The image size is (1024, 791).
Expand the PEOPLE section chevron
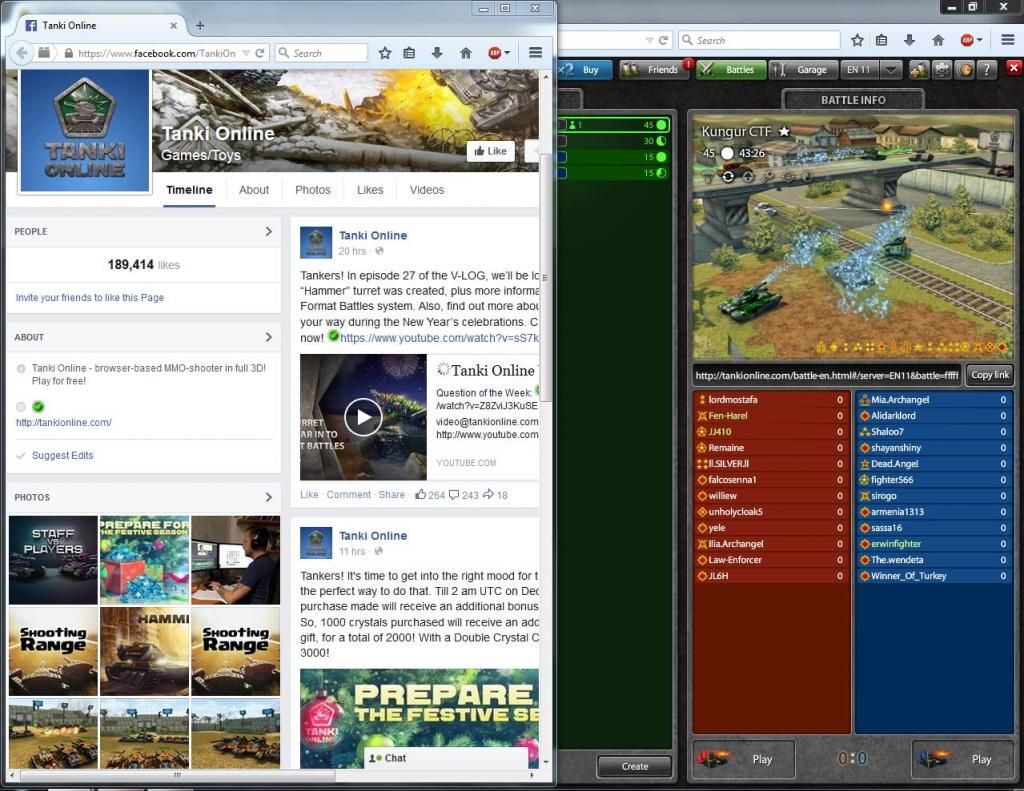click(268, 232)
